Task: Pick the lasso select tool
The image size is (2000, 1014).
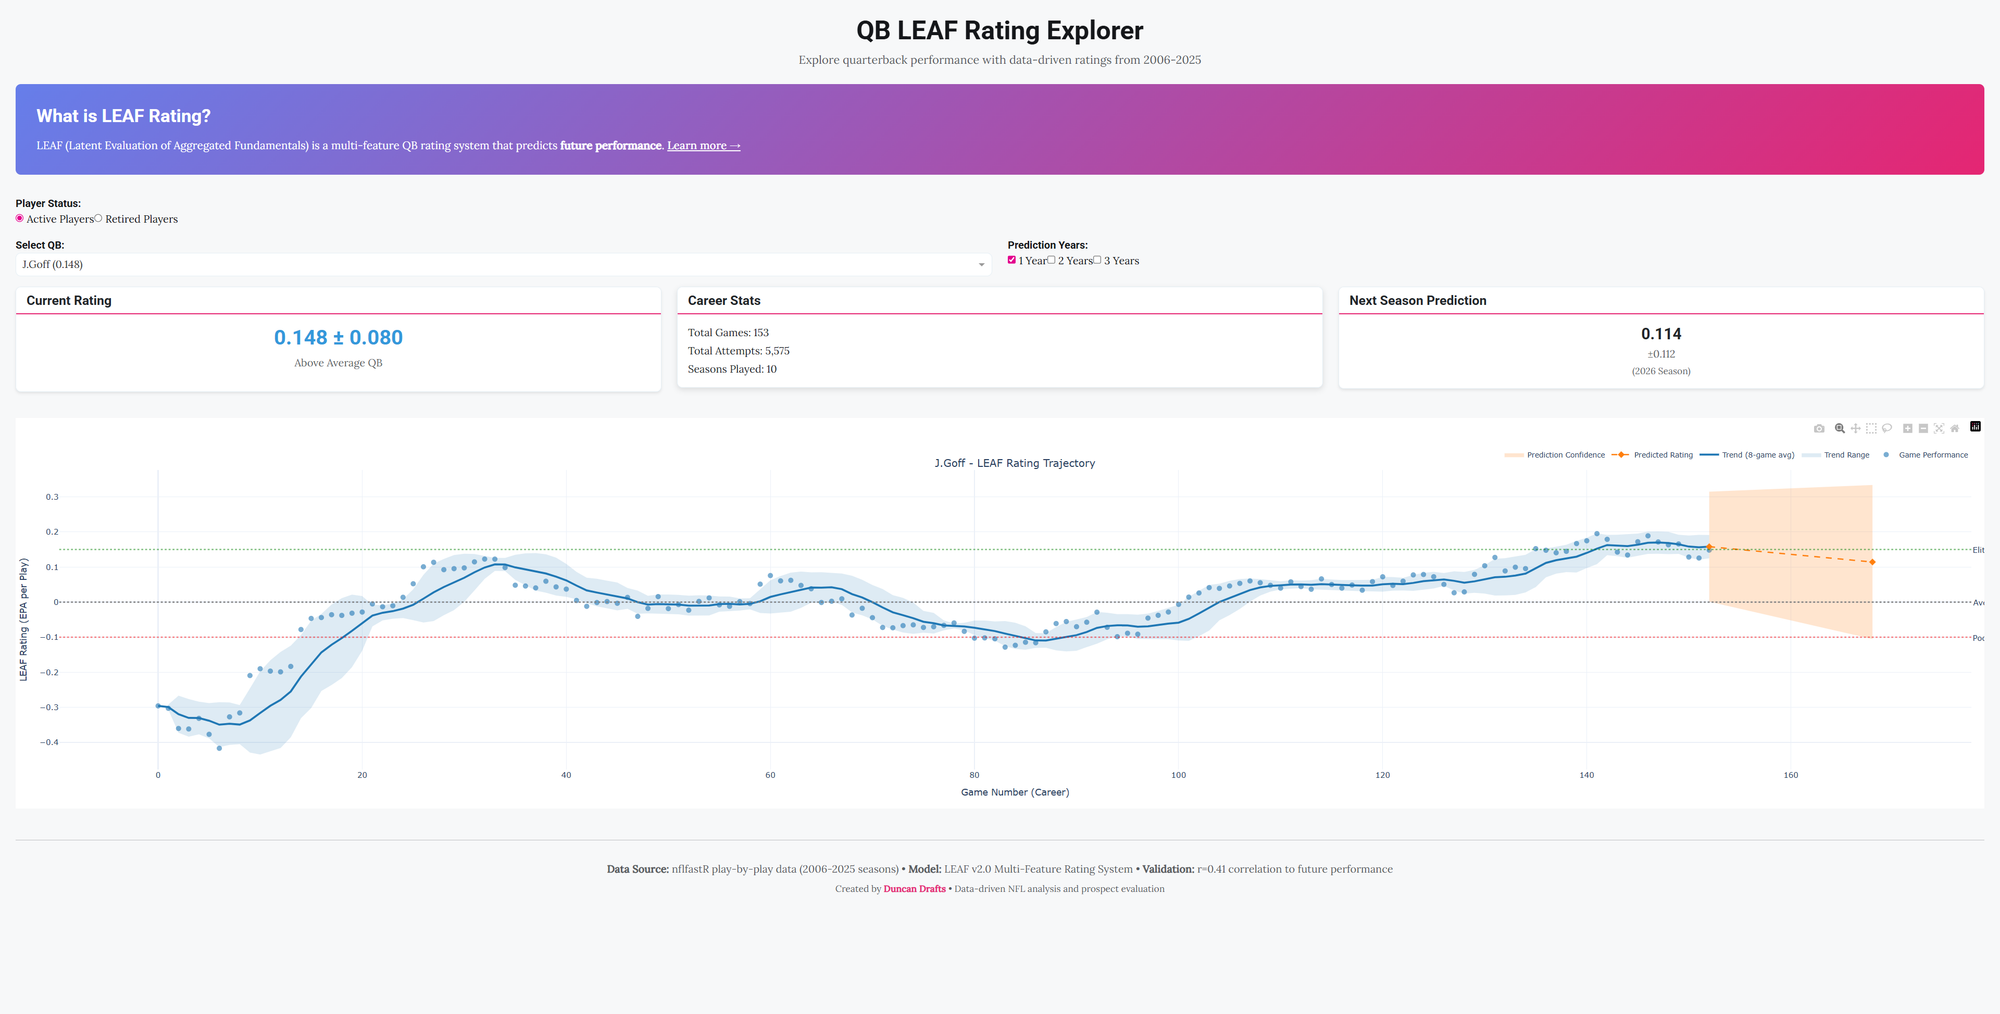Action: point(1888,428)
